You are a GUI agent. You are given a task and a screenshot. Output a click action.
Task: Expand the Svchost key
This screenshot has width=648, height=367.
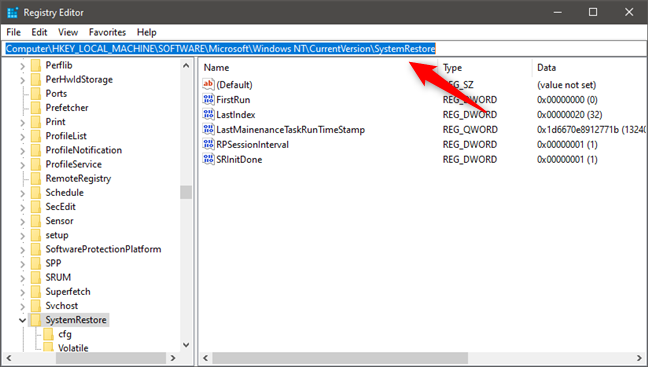coord(23,306)
